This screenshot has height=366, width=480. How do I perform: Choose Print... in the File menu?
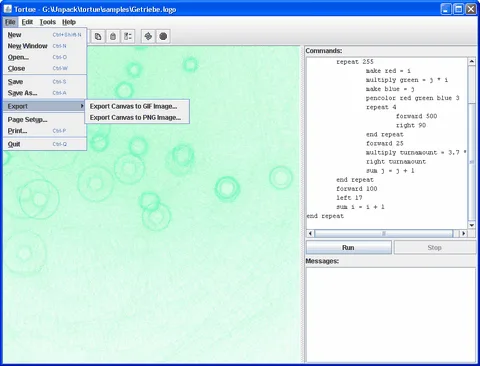45,131
